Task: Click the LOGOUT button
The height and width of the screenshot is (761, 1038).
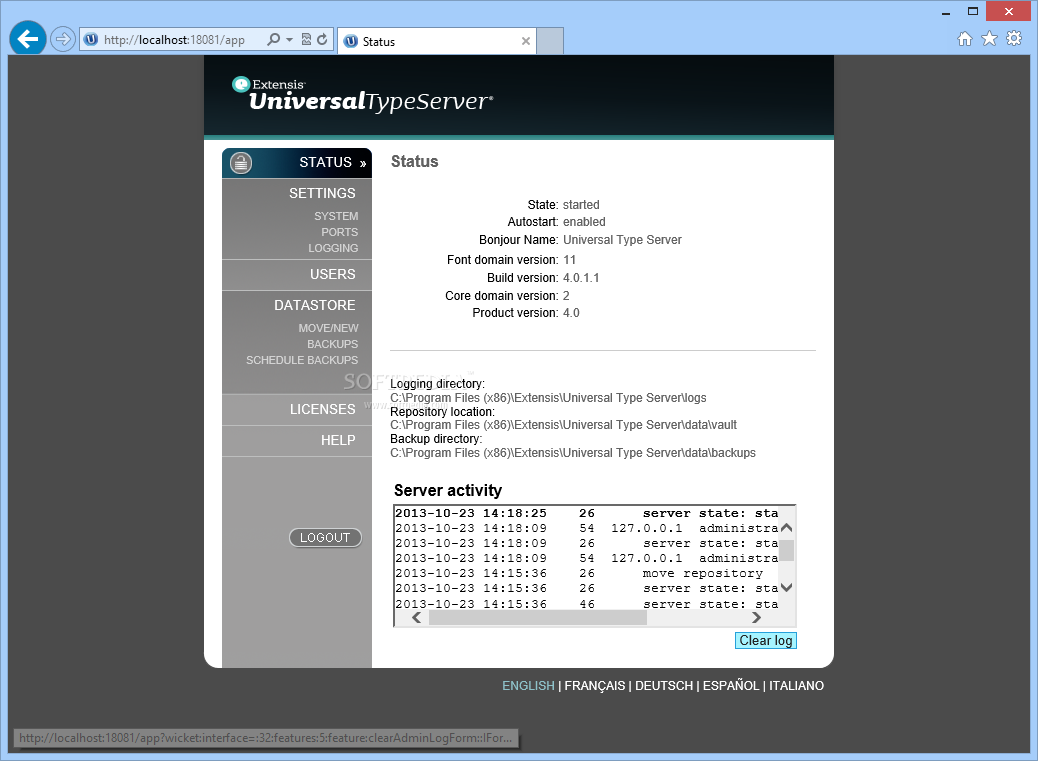Action: coord(325,537)
